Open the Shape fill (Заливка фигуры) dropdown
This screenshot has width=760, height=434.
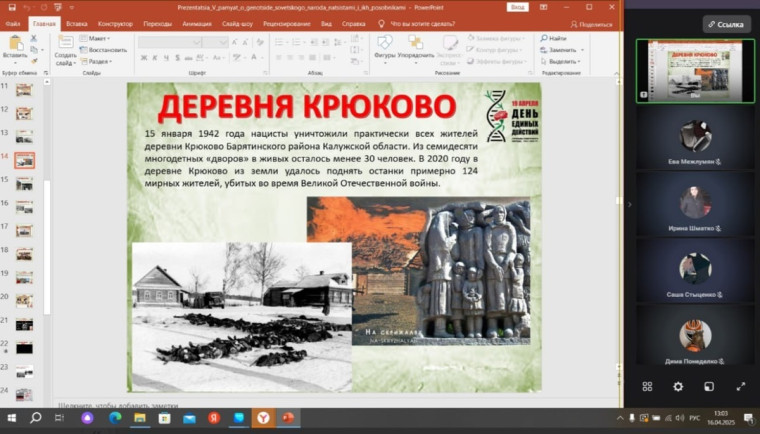(x=496, y=38)
